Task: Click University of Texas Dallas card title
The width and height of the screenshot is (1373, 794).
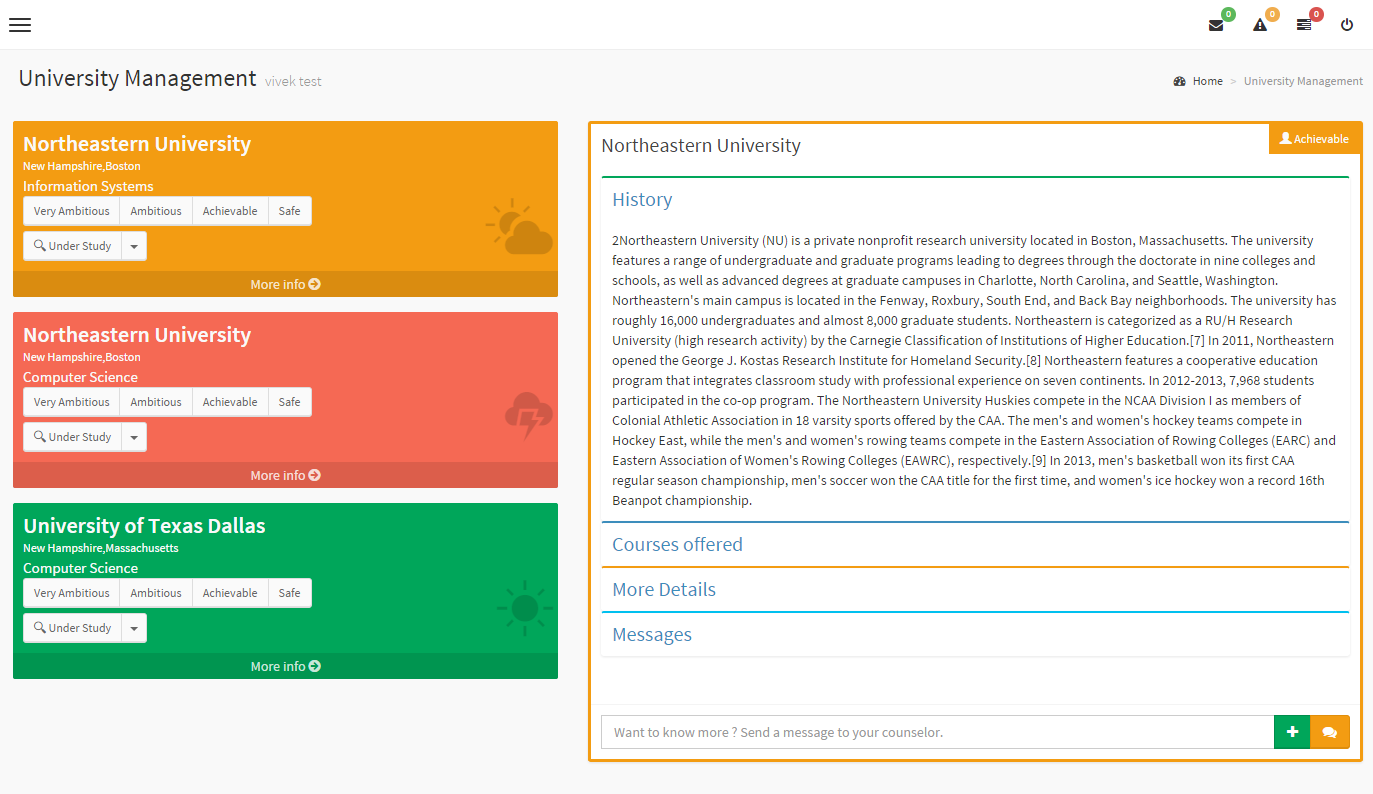Action: (144, 526)
